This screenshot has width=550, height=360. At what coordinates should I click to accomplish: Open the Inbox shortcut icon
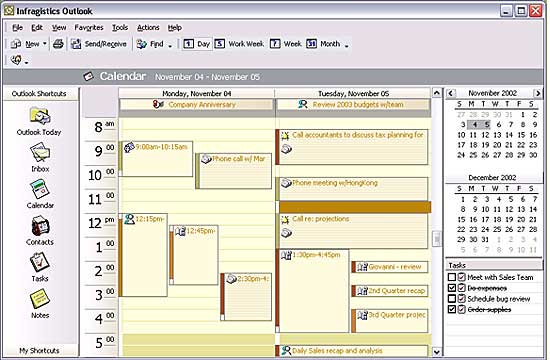pos(40,153)
